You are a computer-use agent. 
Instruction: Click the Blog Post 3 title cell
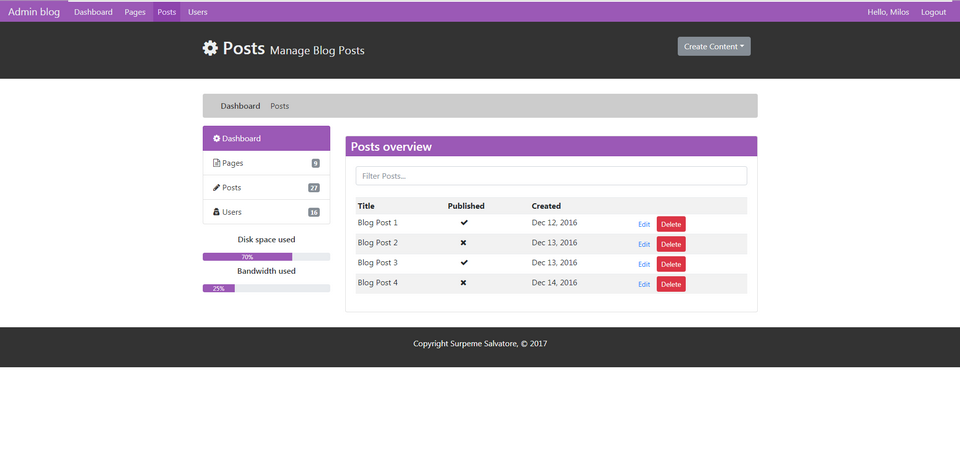pyautogui.click(x=378, y=263)
